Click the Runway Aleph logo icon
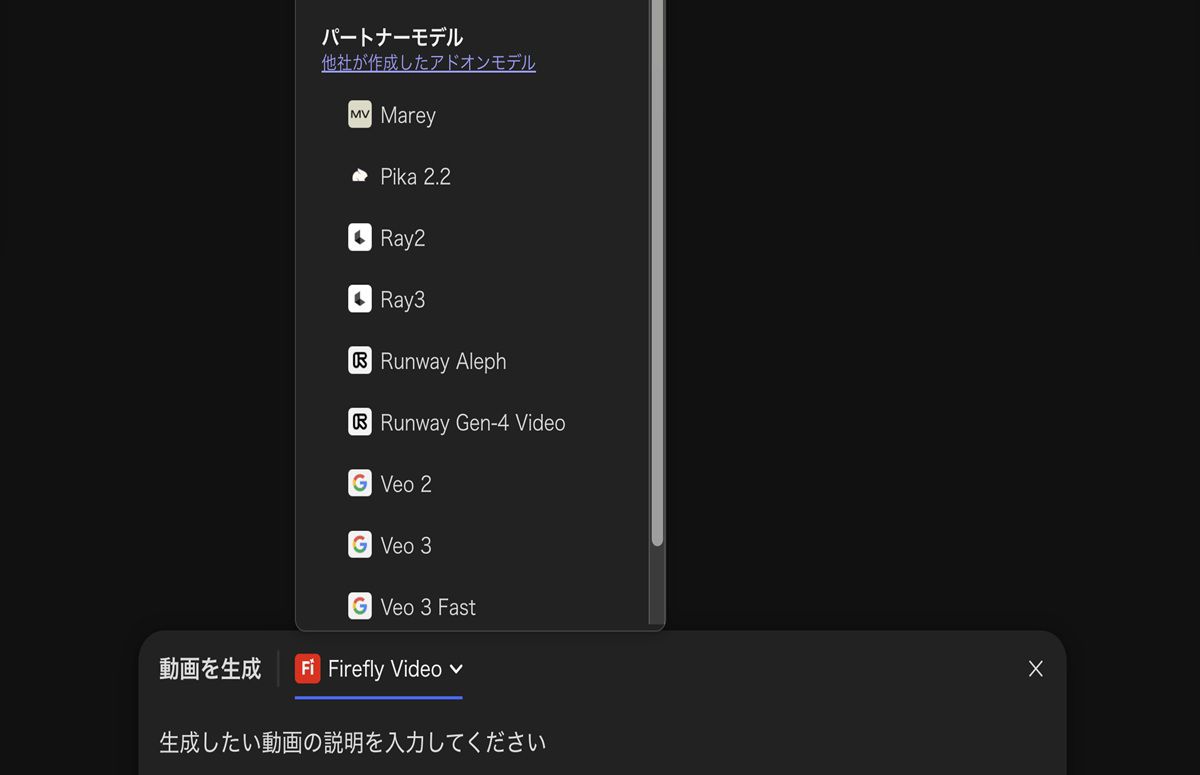Screen dimensions: 1200x775 (x=360, y=360)
